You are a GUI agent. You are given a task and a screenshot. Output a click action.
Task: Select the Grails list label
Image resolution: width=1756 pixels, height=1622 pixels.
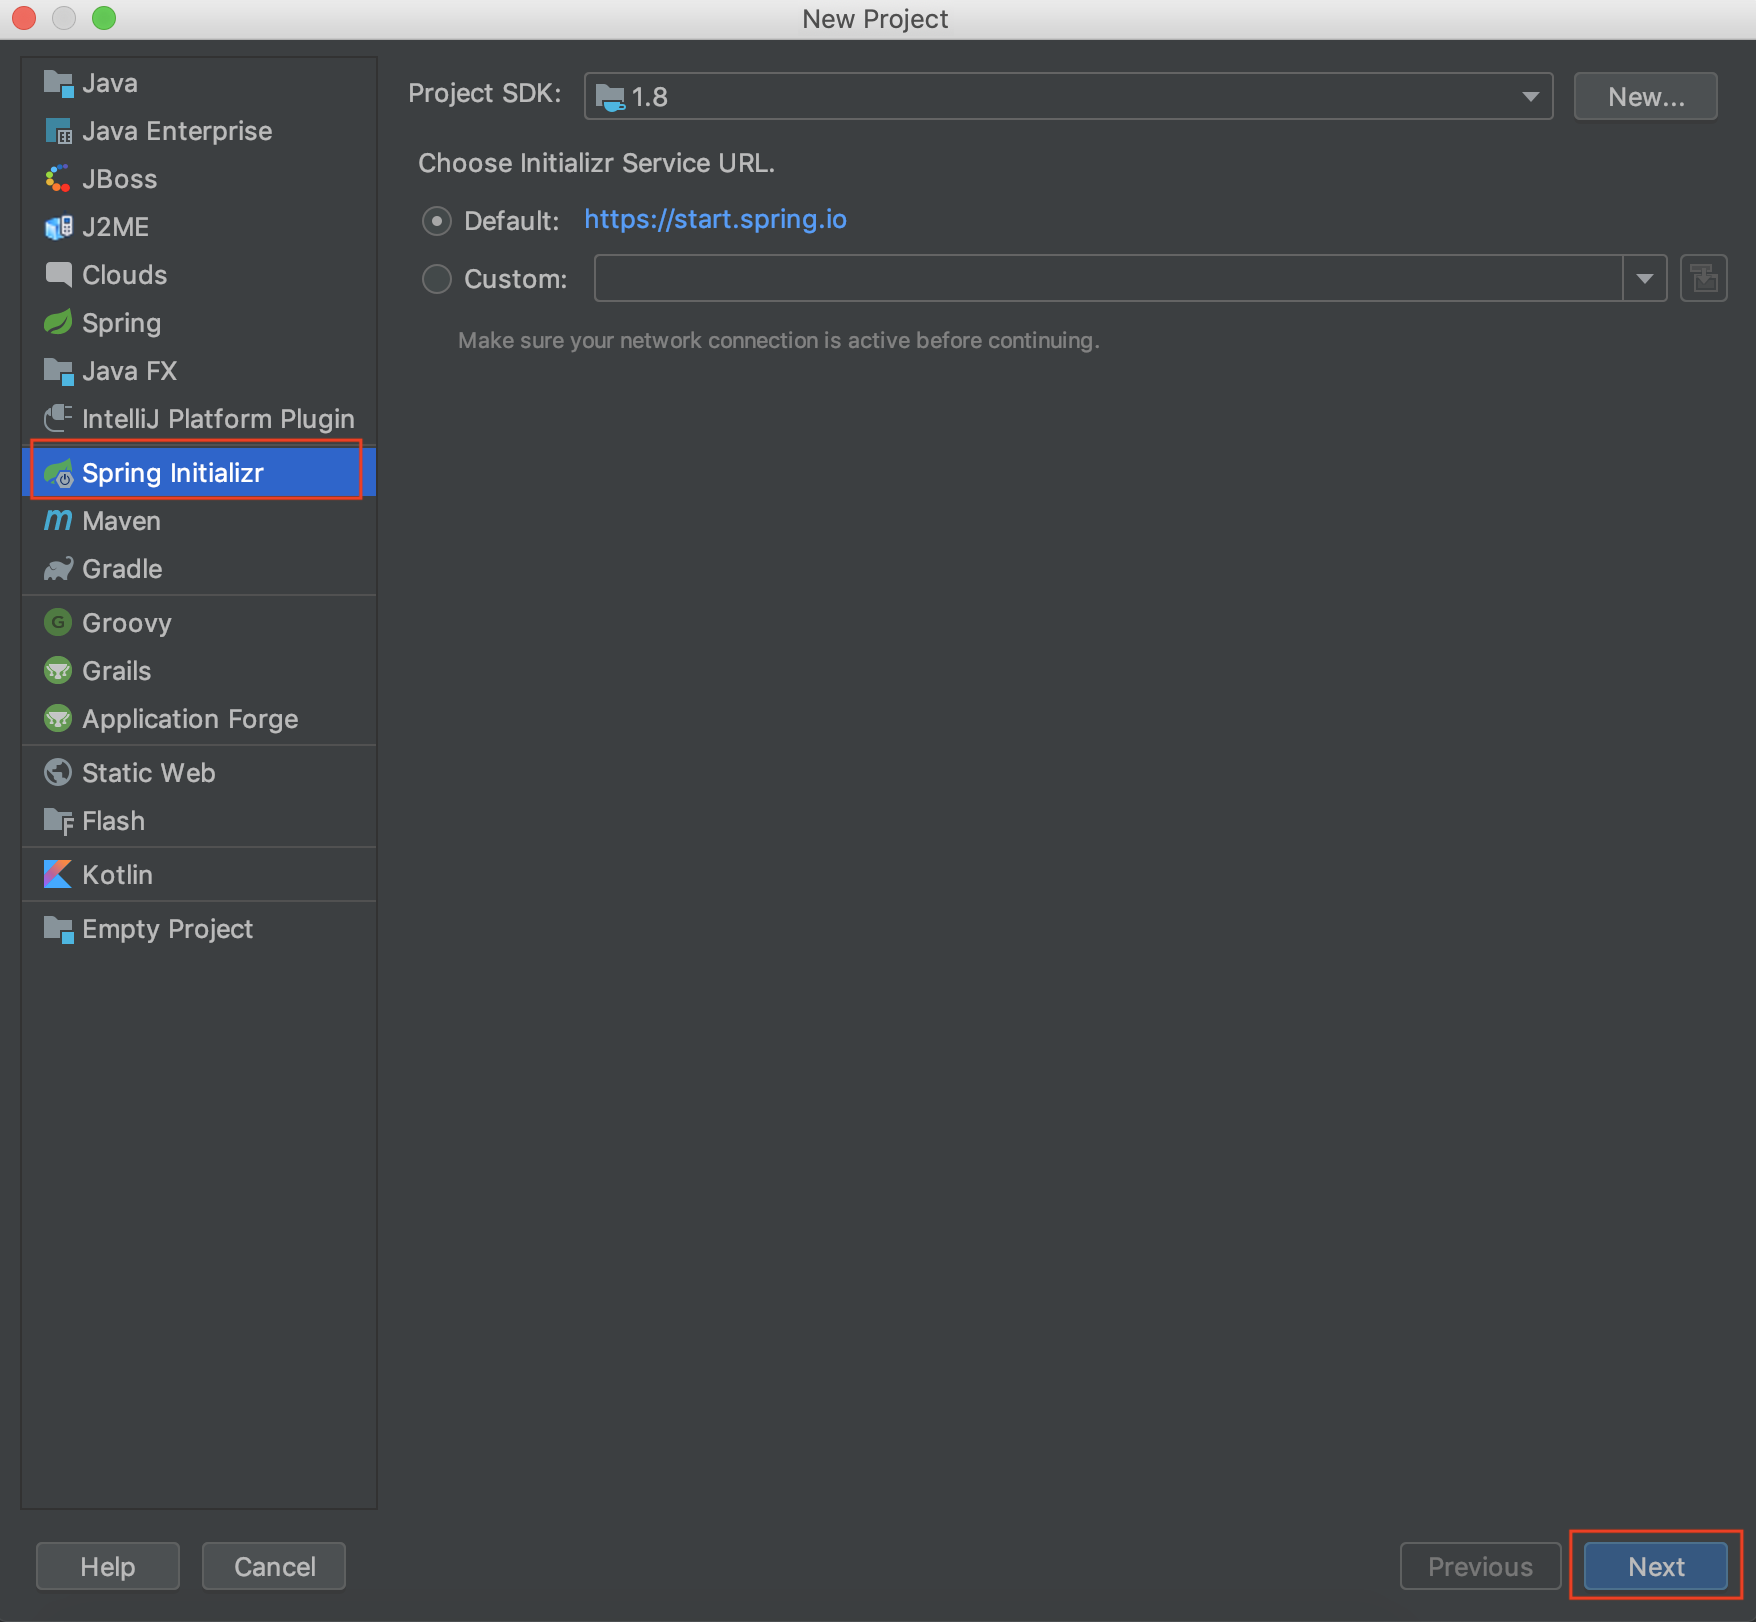coord(117,671)
